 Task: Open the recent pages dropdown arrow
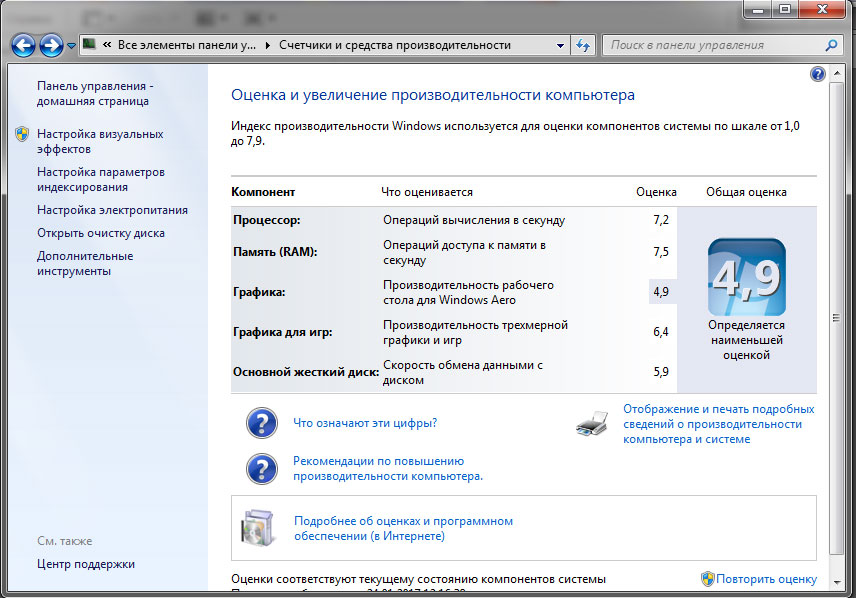pyautogui.click(x=72, y=46)
